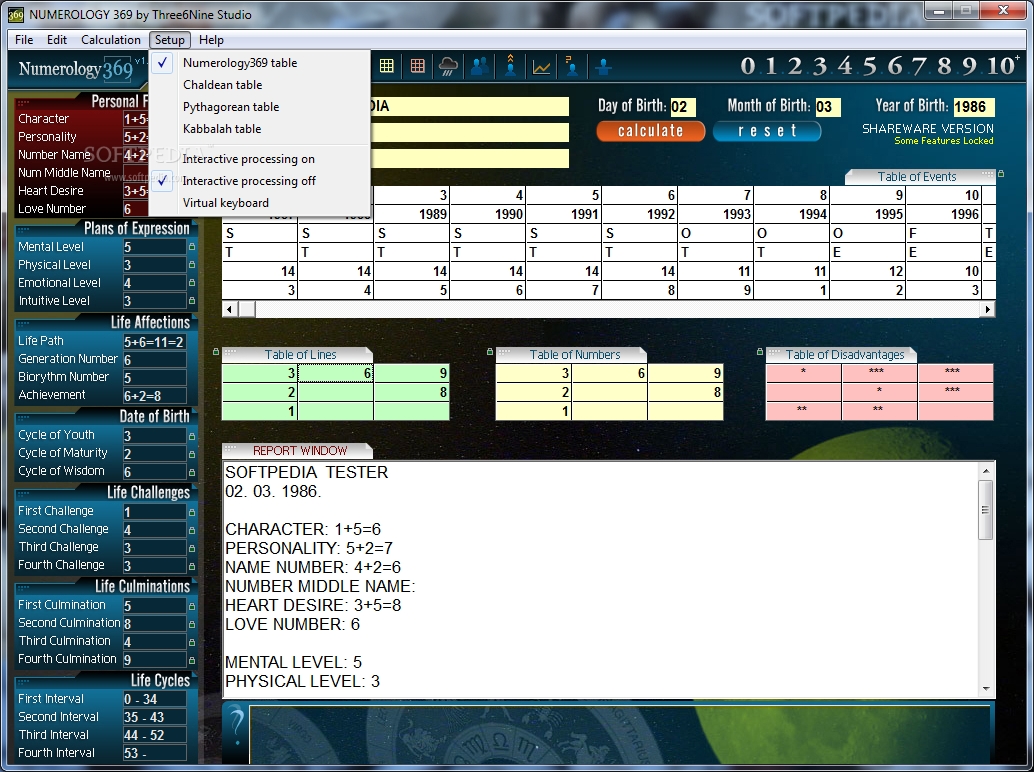Click the person with question mark icon

point(572,66)
